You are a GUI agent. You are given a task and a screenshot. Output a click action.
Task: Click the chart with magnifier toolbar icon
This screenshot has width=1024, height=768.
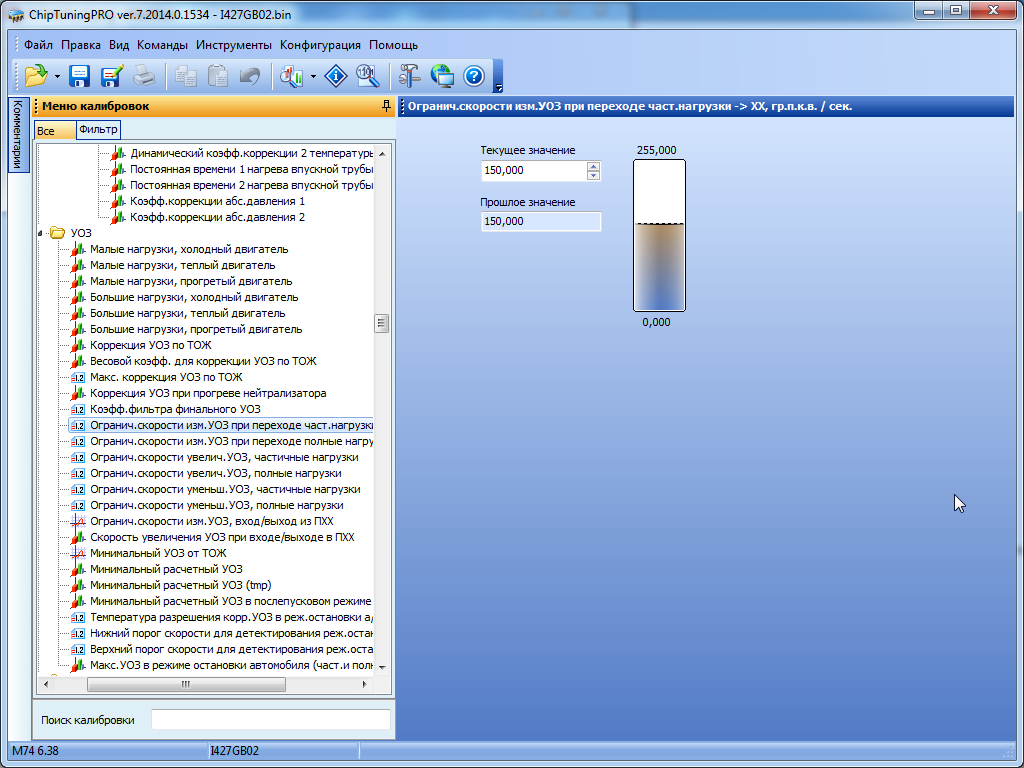click(x=292, y=76)
